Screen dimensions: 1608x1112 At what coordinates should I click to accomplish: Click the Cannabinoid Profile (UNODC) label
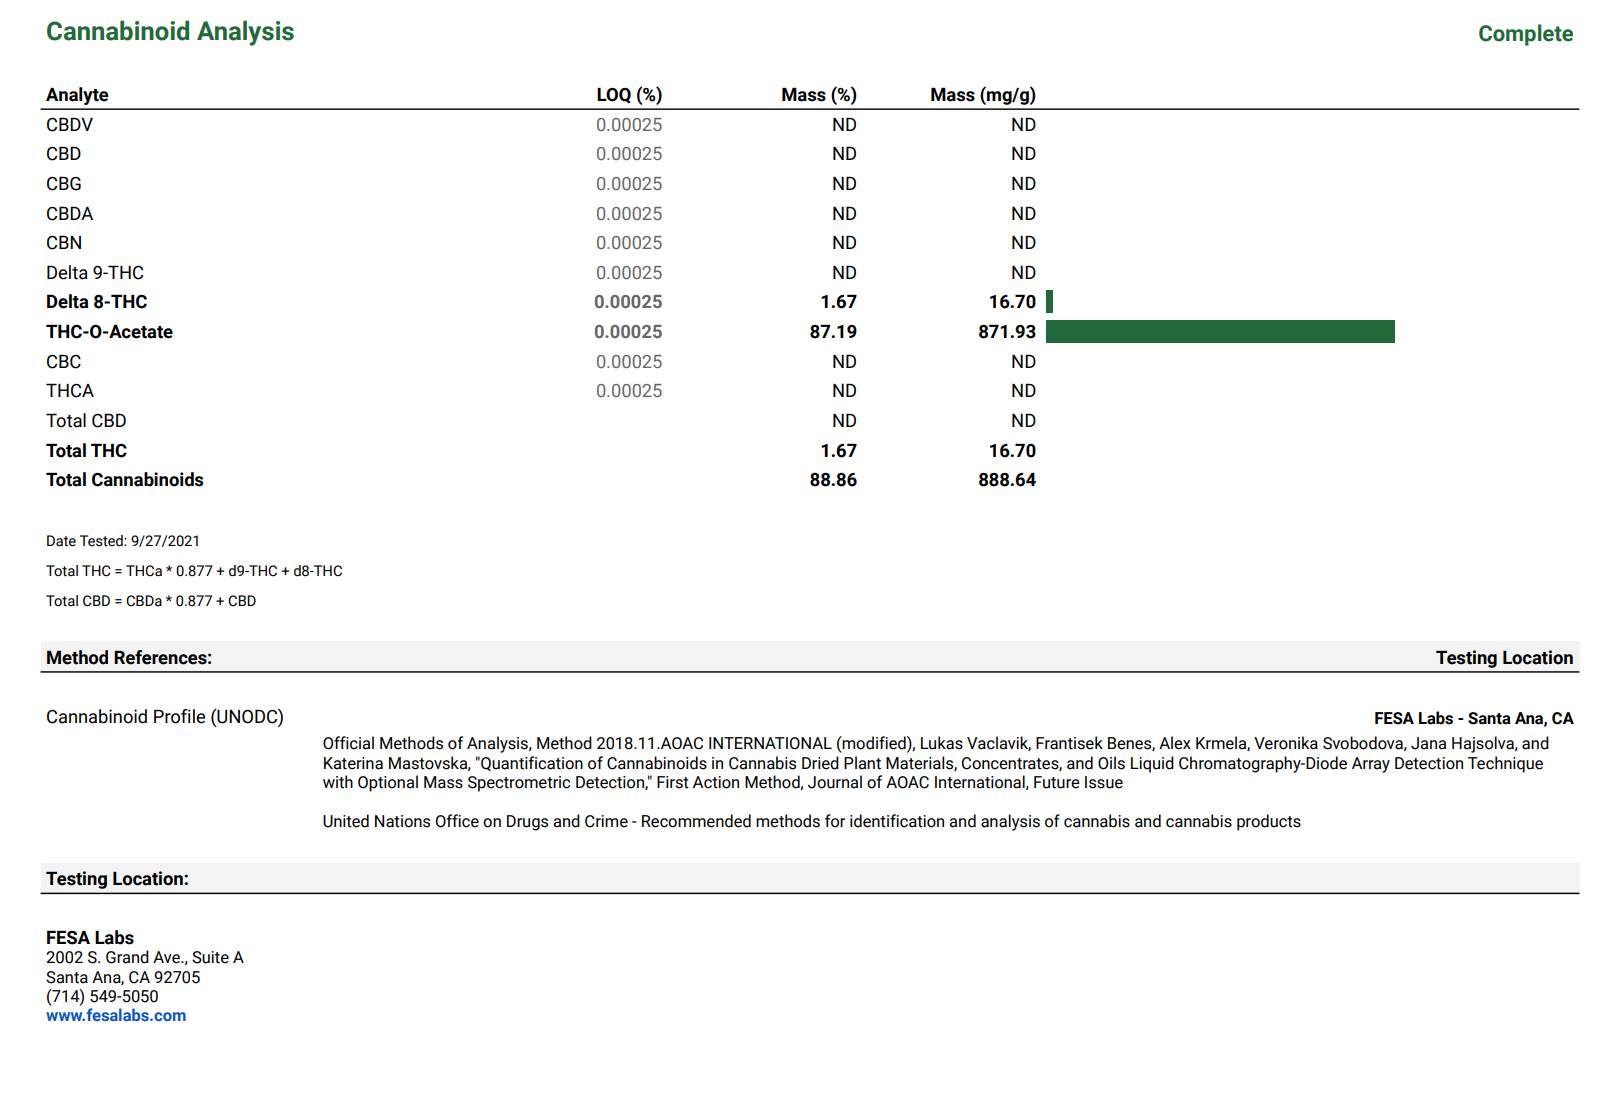pyautogui.click(x=165, y=717)
